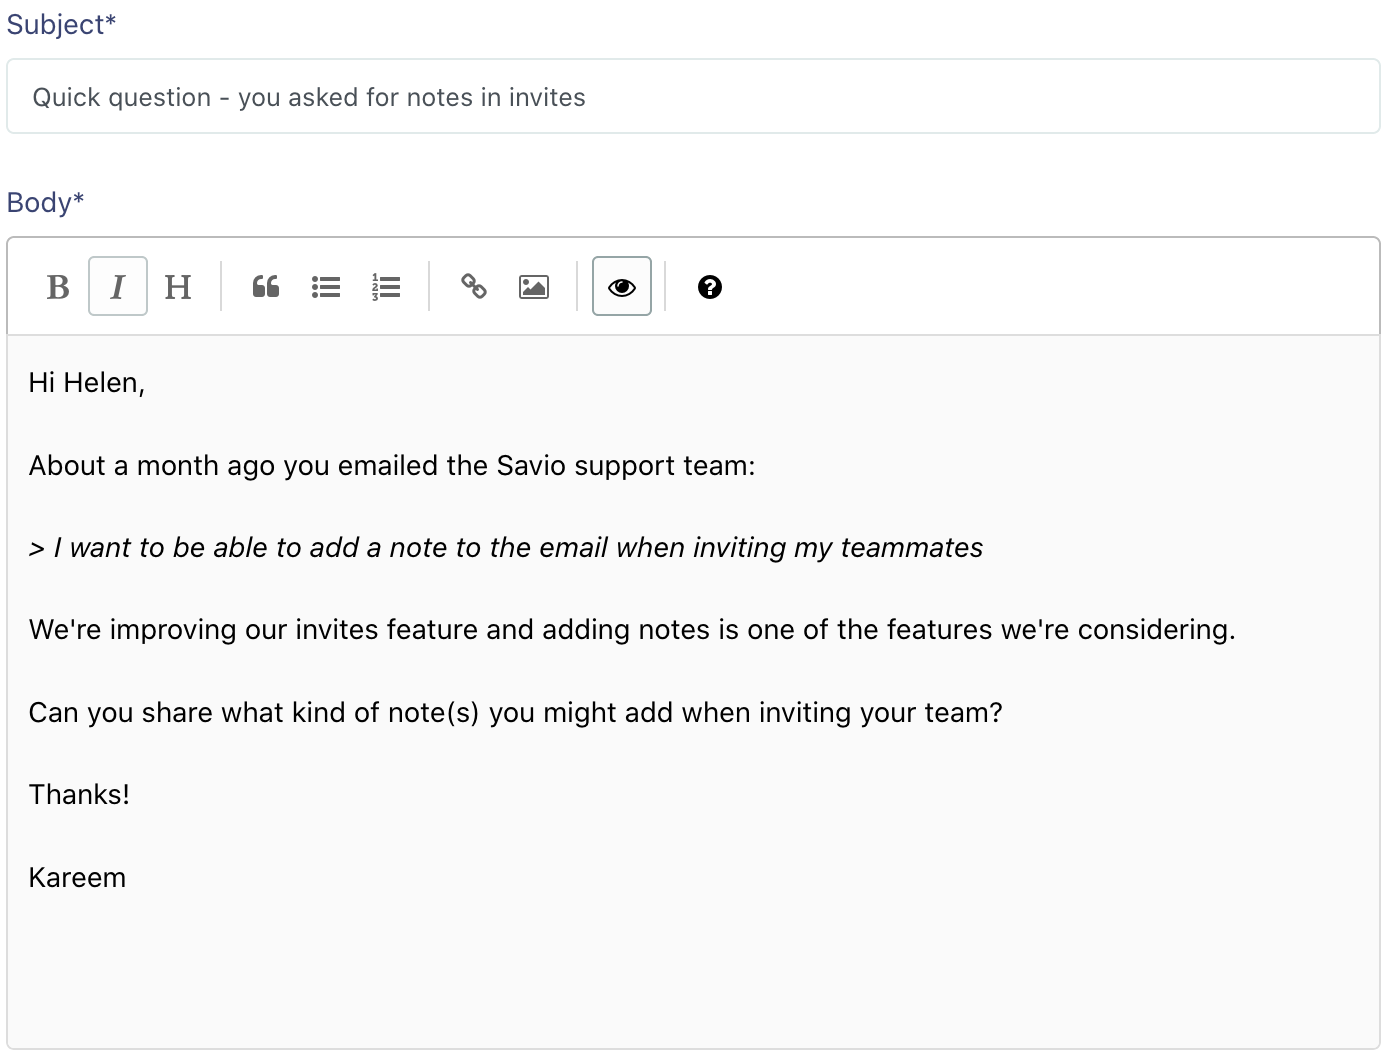Click the italic quoted teammate note line

pyautogui.click(x=506, y=548)
